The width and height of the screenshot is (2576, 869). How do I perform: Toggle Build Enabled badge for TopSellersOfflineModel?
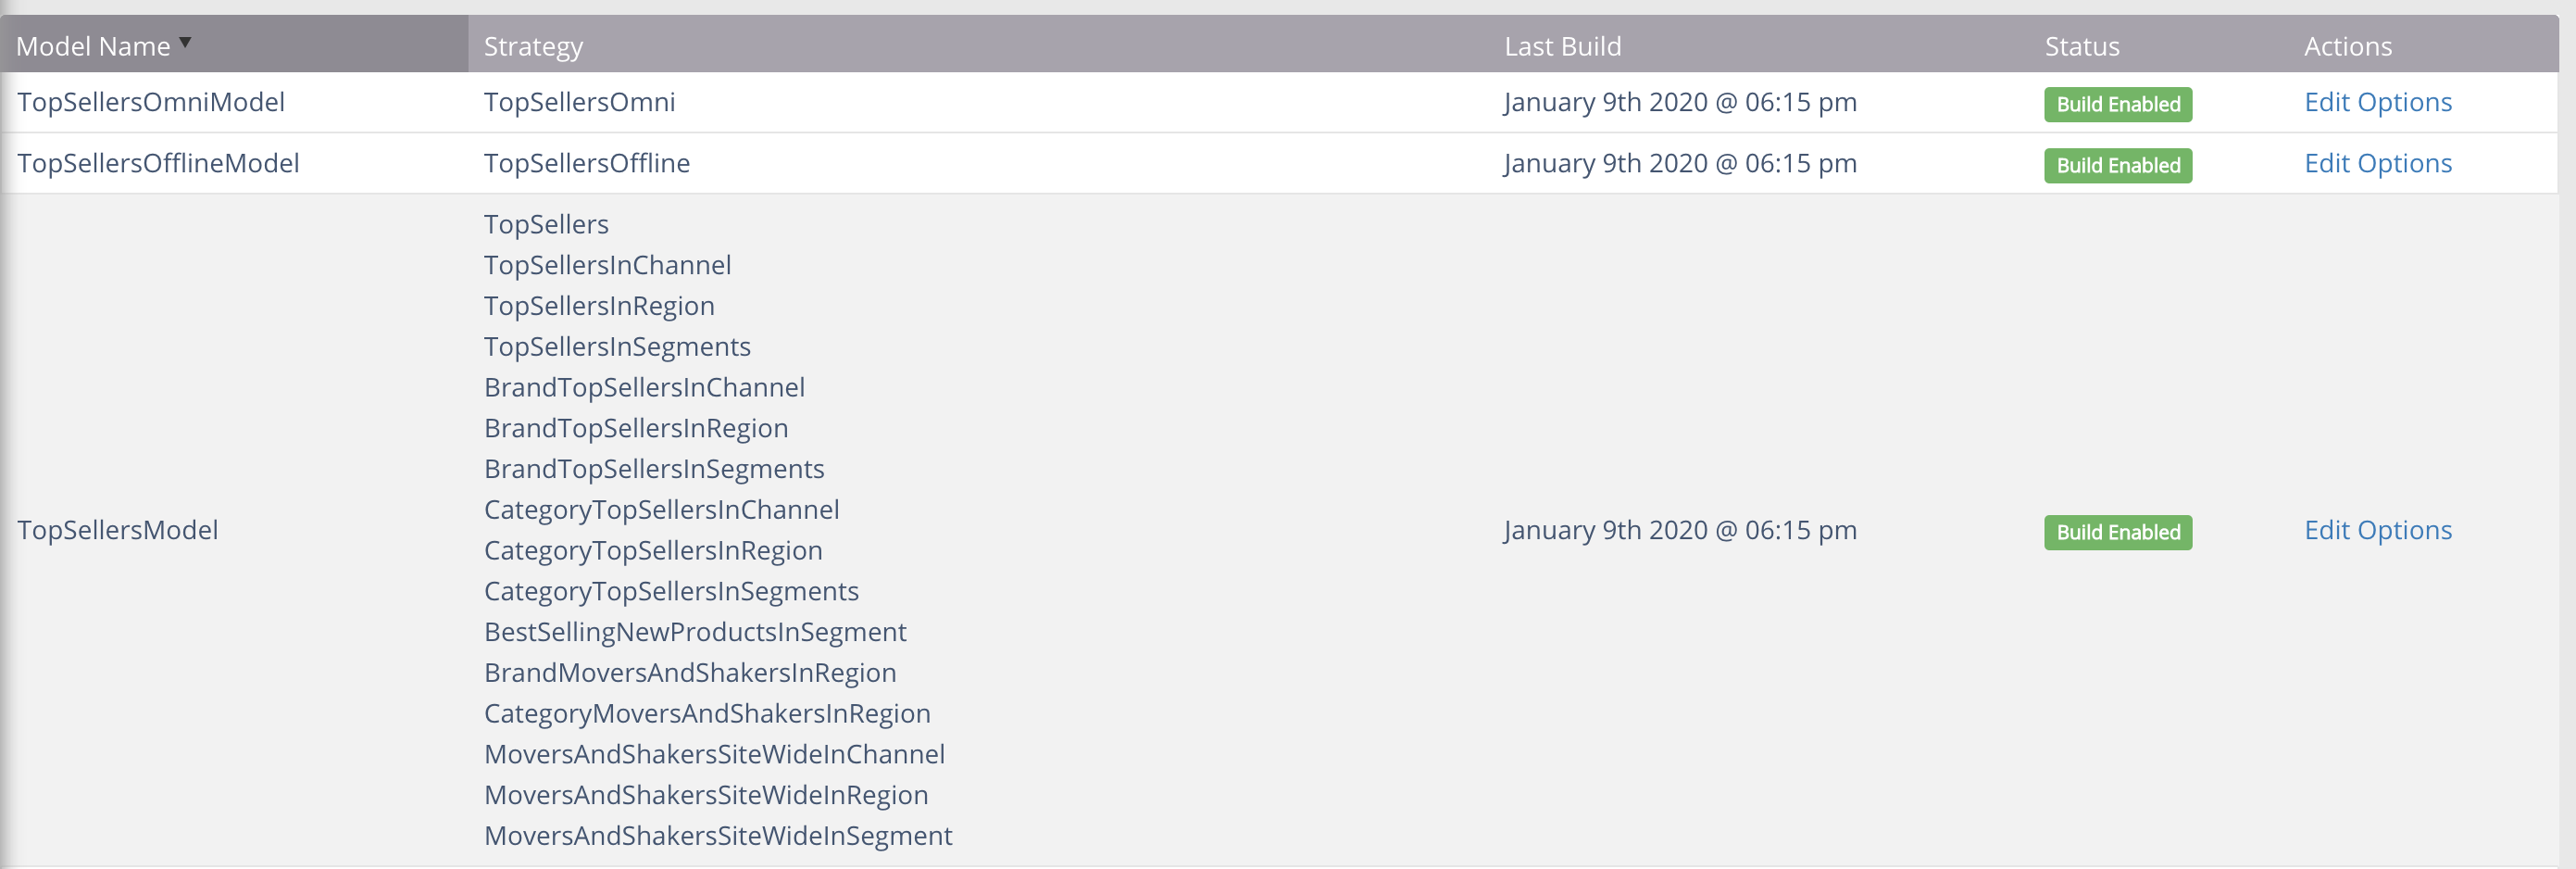(2117, 165)
